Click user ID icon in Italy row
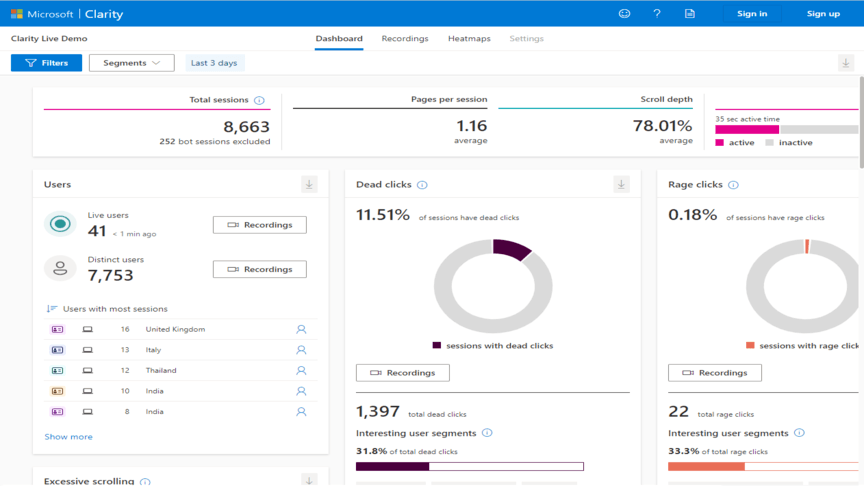This screenshot has width=864, height=486. (57, 350)
